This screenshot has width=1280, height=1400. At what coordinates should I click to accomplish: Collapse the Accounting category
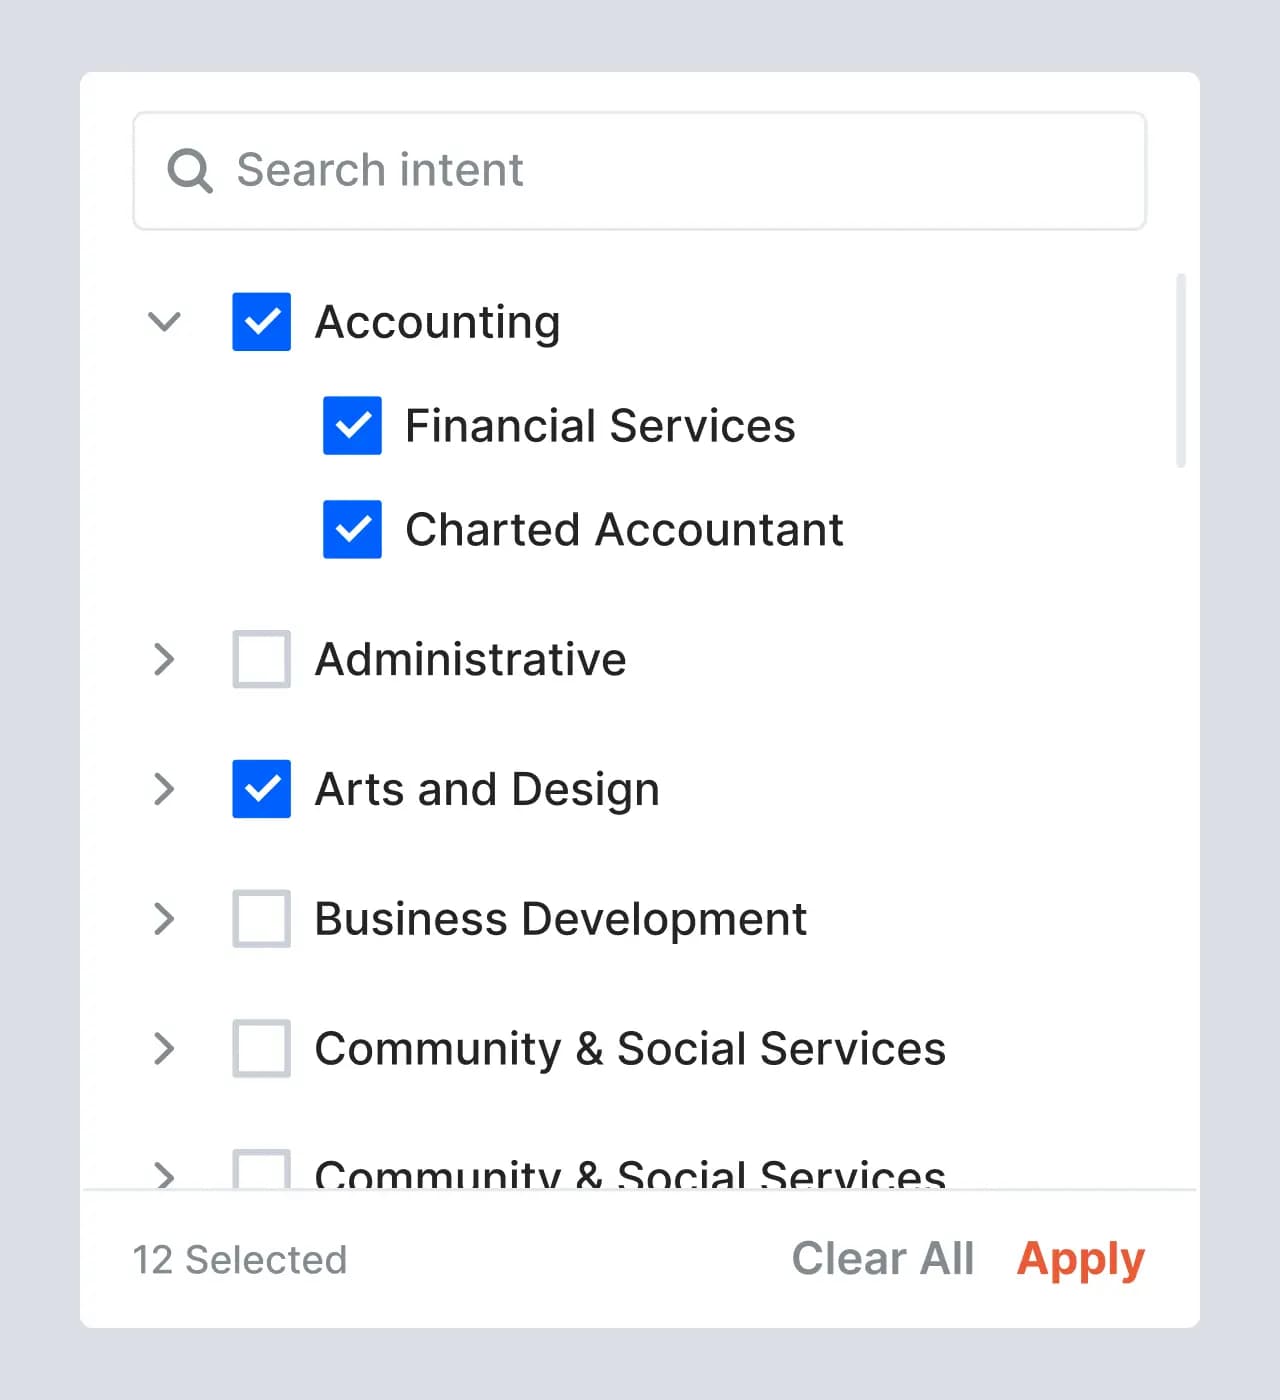pos(164,322)
